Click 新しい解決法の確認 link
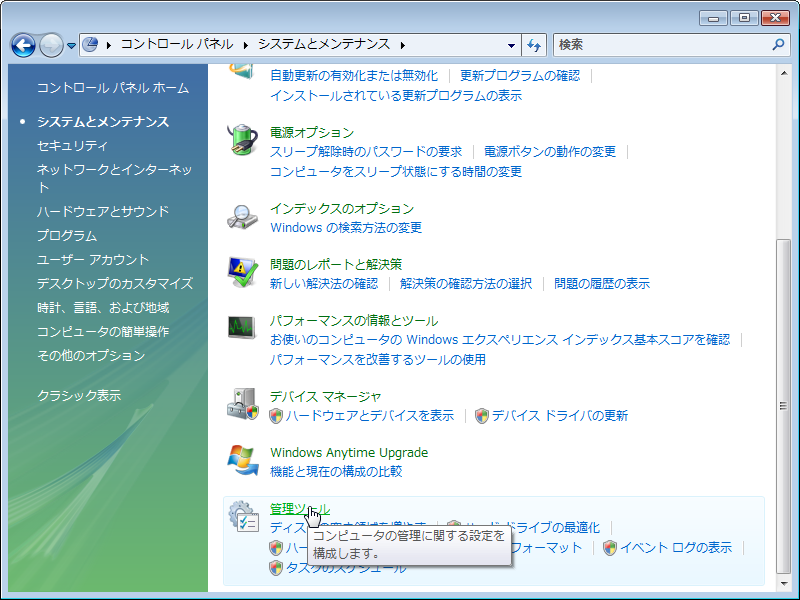 coord(324,283)
